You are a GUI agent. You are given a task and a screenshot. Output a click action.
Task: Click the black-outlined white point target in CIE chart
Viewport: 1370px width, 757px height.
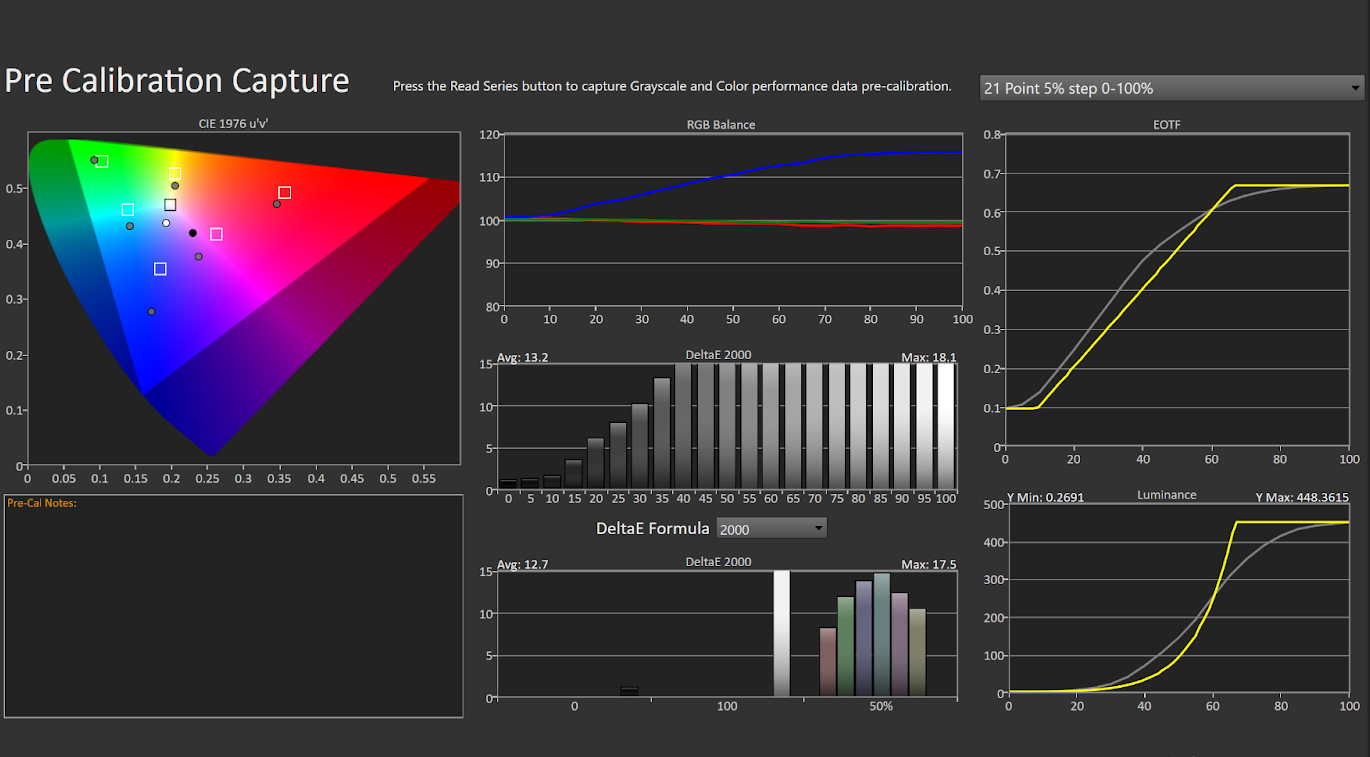(170, 205)
